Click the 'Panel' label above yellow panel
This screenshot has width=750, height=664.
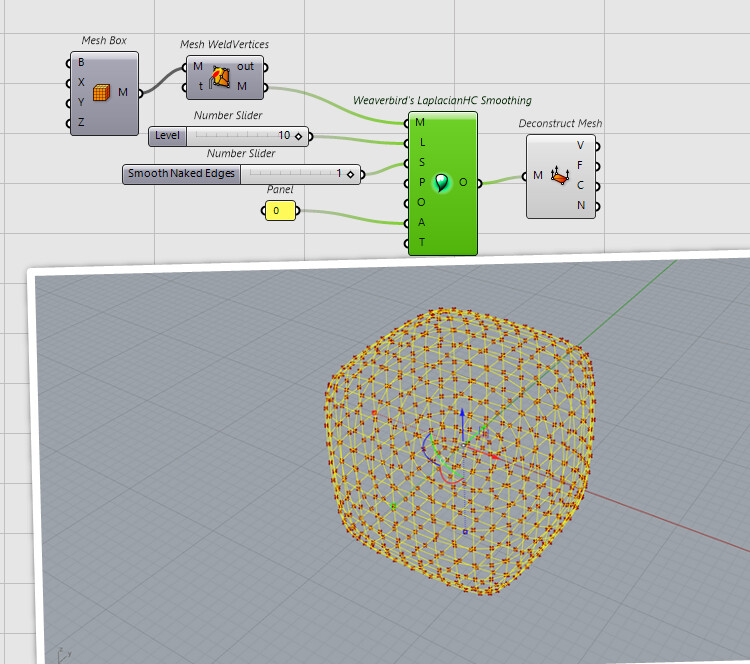[280, 189]
